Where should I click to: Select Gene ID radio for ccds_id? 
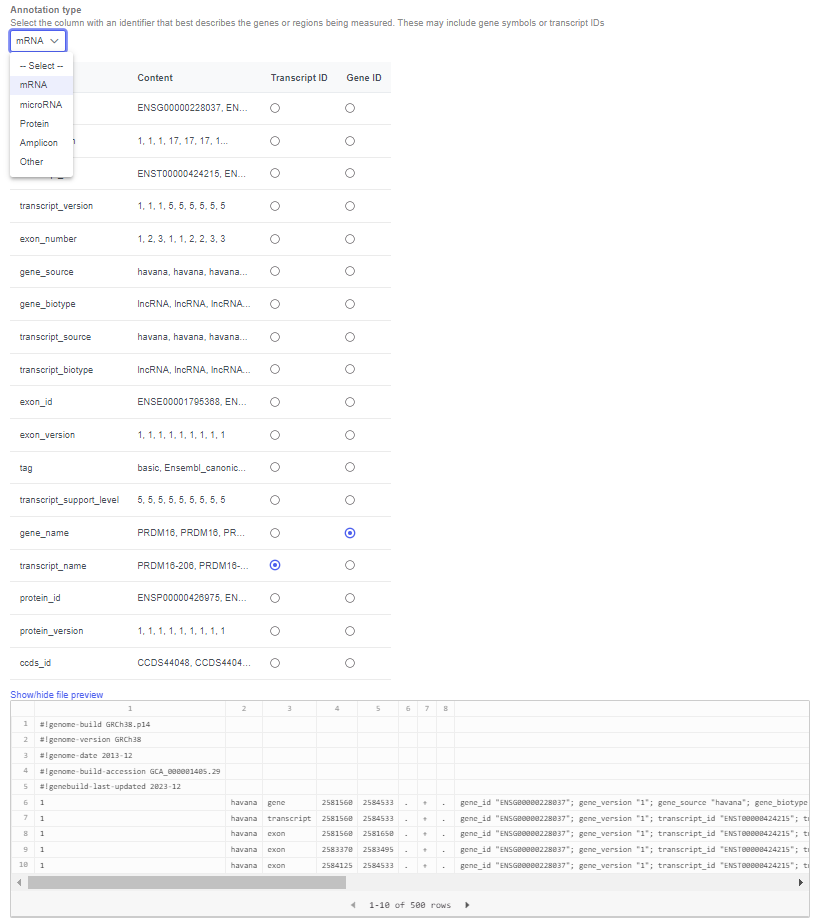349,663
